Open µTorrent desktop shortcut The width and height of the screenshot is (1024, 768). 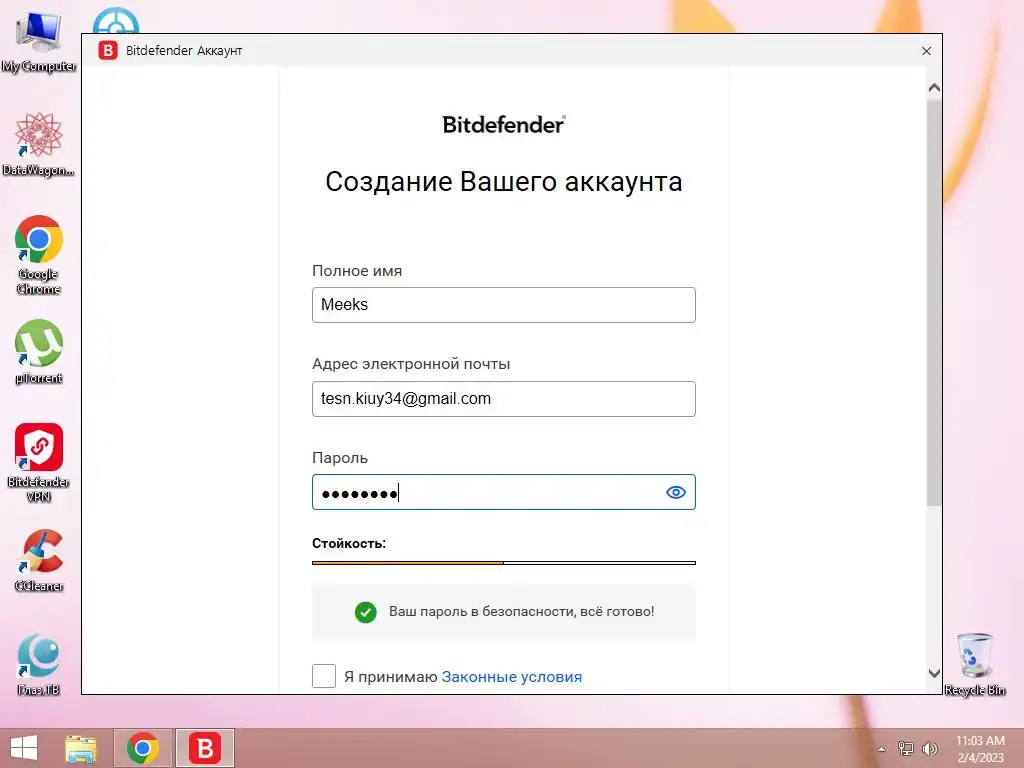[x=39, y=351]
